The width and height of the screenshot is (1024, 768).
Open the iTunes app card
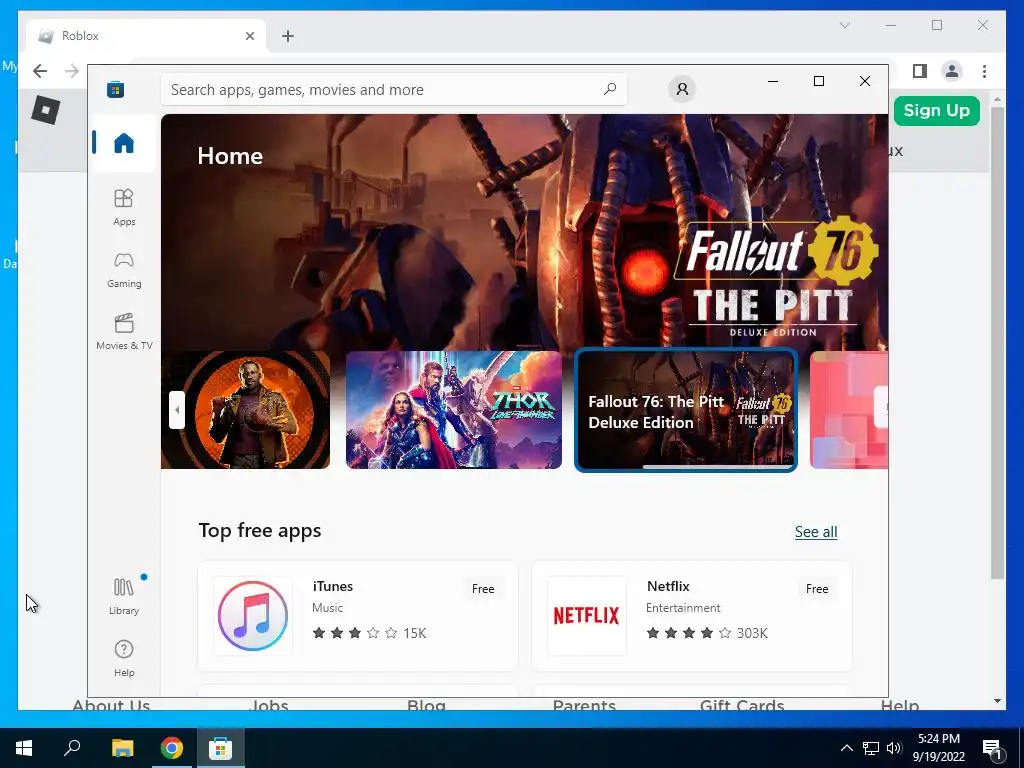358,616
